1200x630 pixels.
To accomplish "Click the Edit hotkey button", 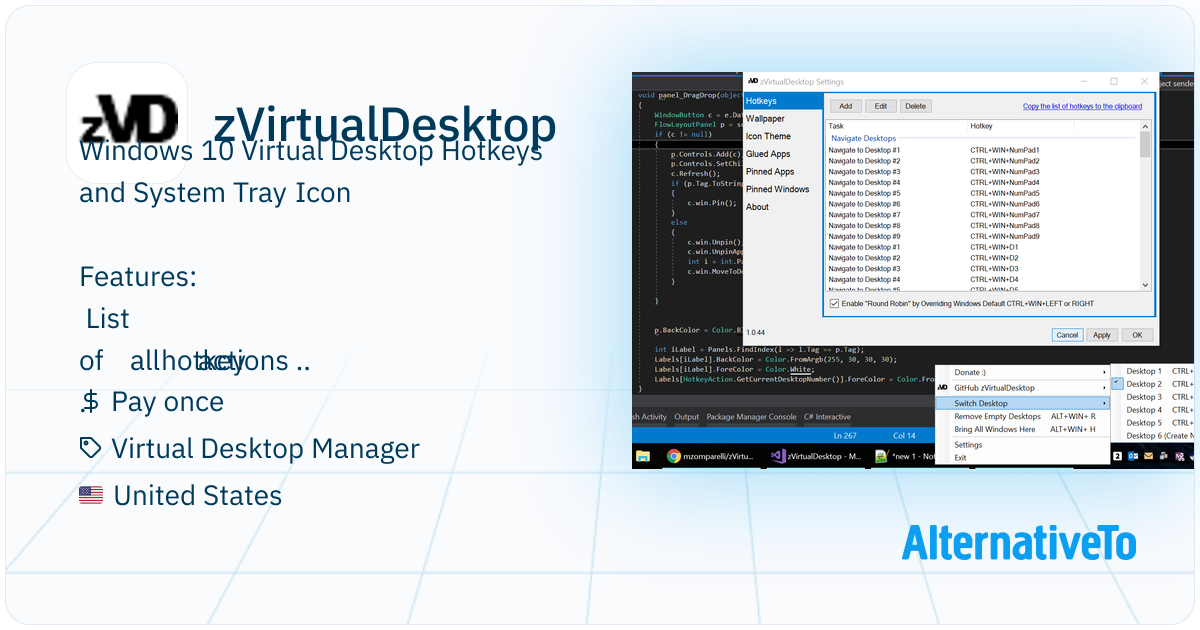I will click(881, 106).
